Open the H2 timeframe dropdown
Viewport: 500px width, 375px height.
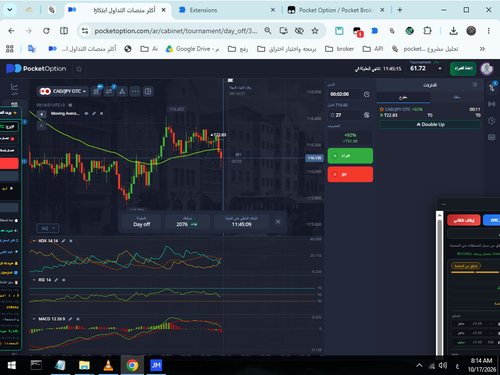tap(48, 228)
